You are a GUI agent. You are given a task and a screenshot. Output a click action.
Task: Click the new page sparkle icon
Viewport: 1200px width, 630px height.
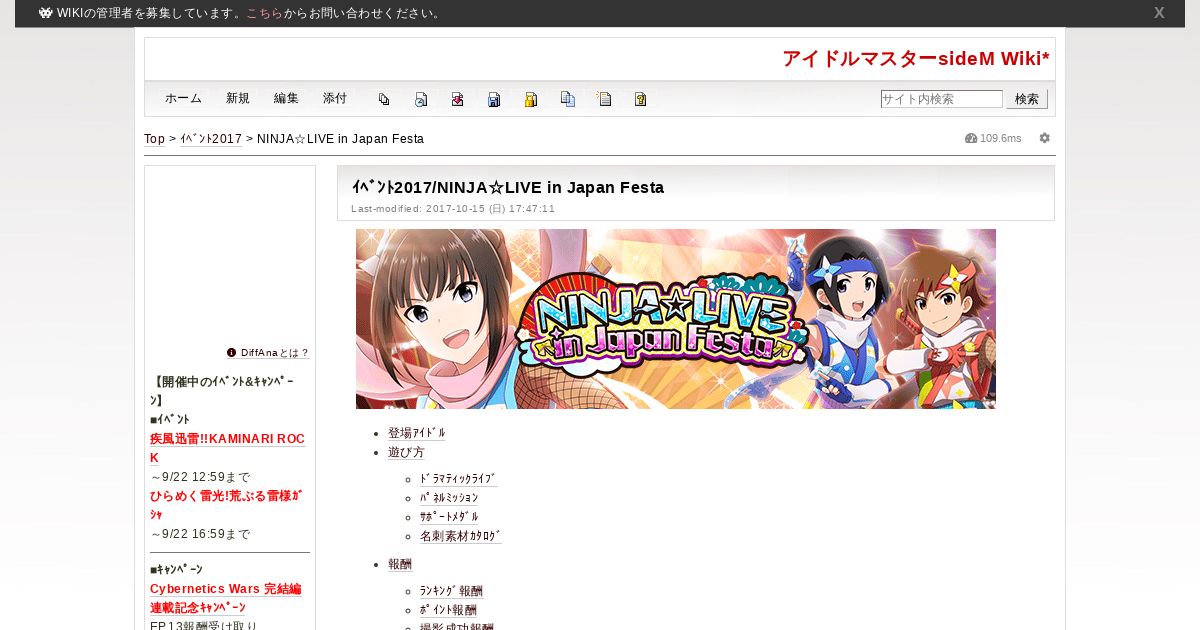(x=604, y=99)
